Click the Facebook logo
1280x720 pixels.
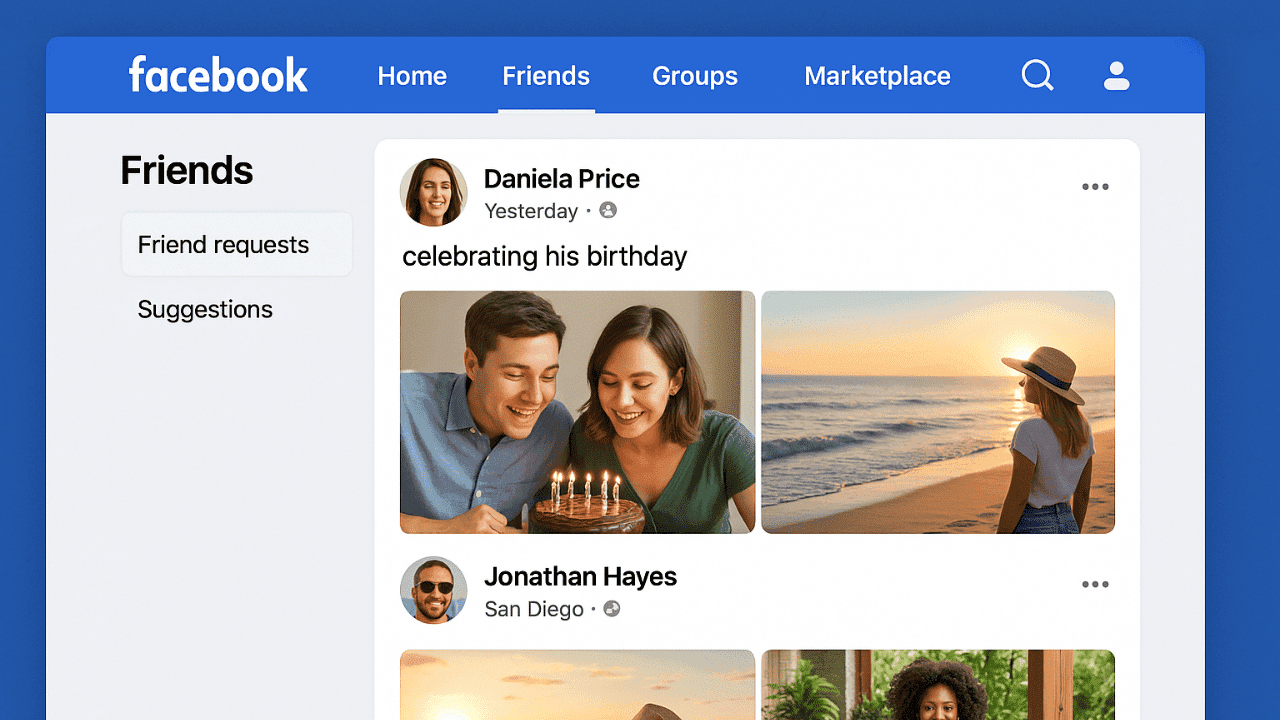pyautogui.click(x=218, y=75)
